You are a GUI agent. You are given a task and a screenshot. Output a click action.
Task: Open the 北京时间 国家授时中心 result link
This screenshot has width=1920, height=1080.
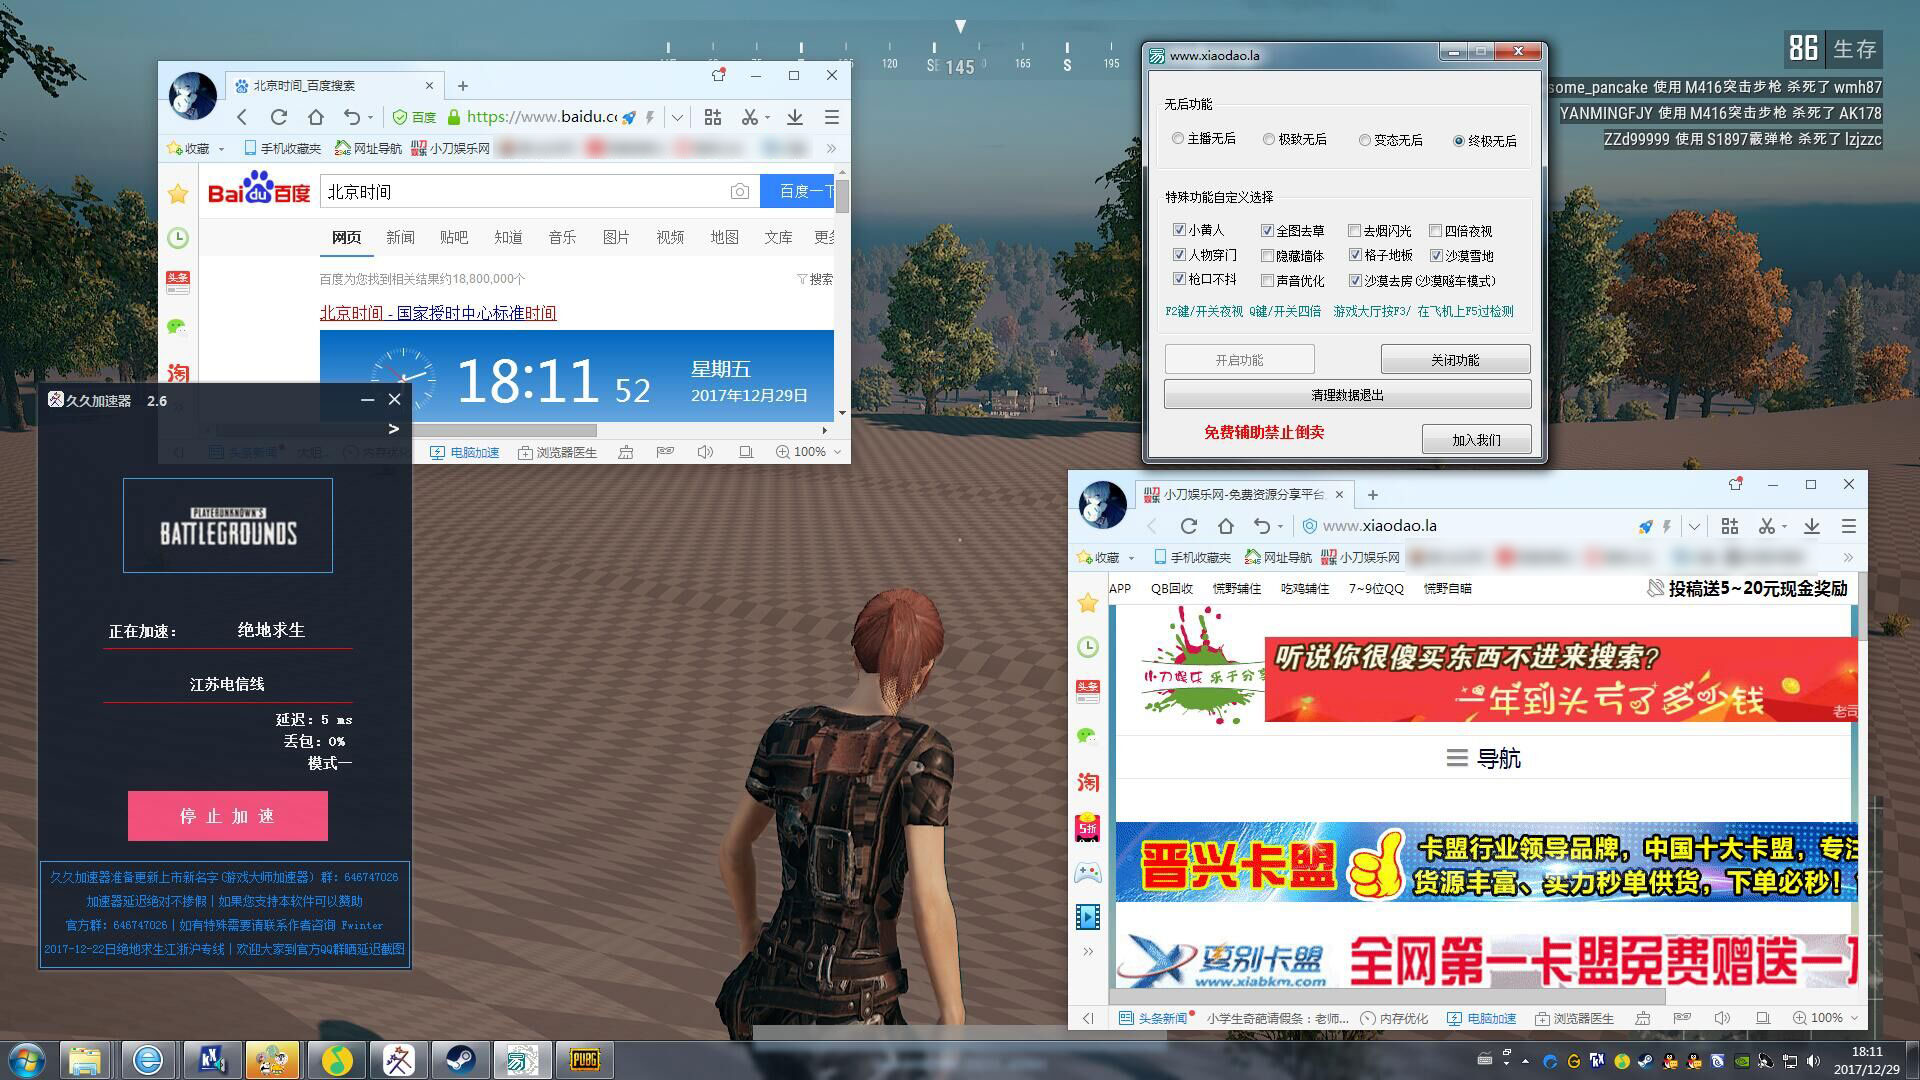[x=438, y=313]
